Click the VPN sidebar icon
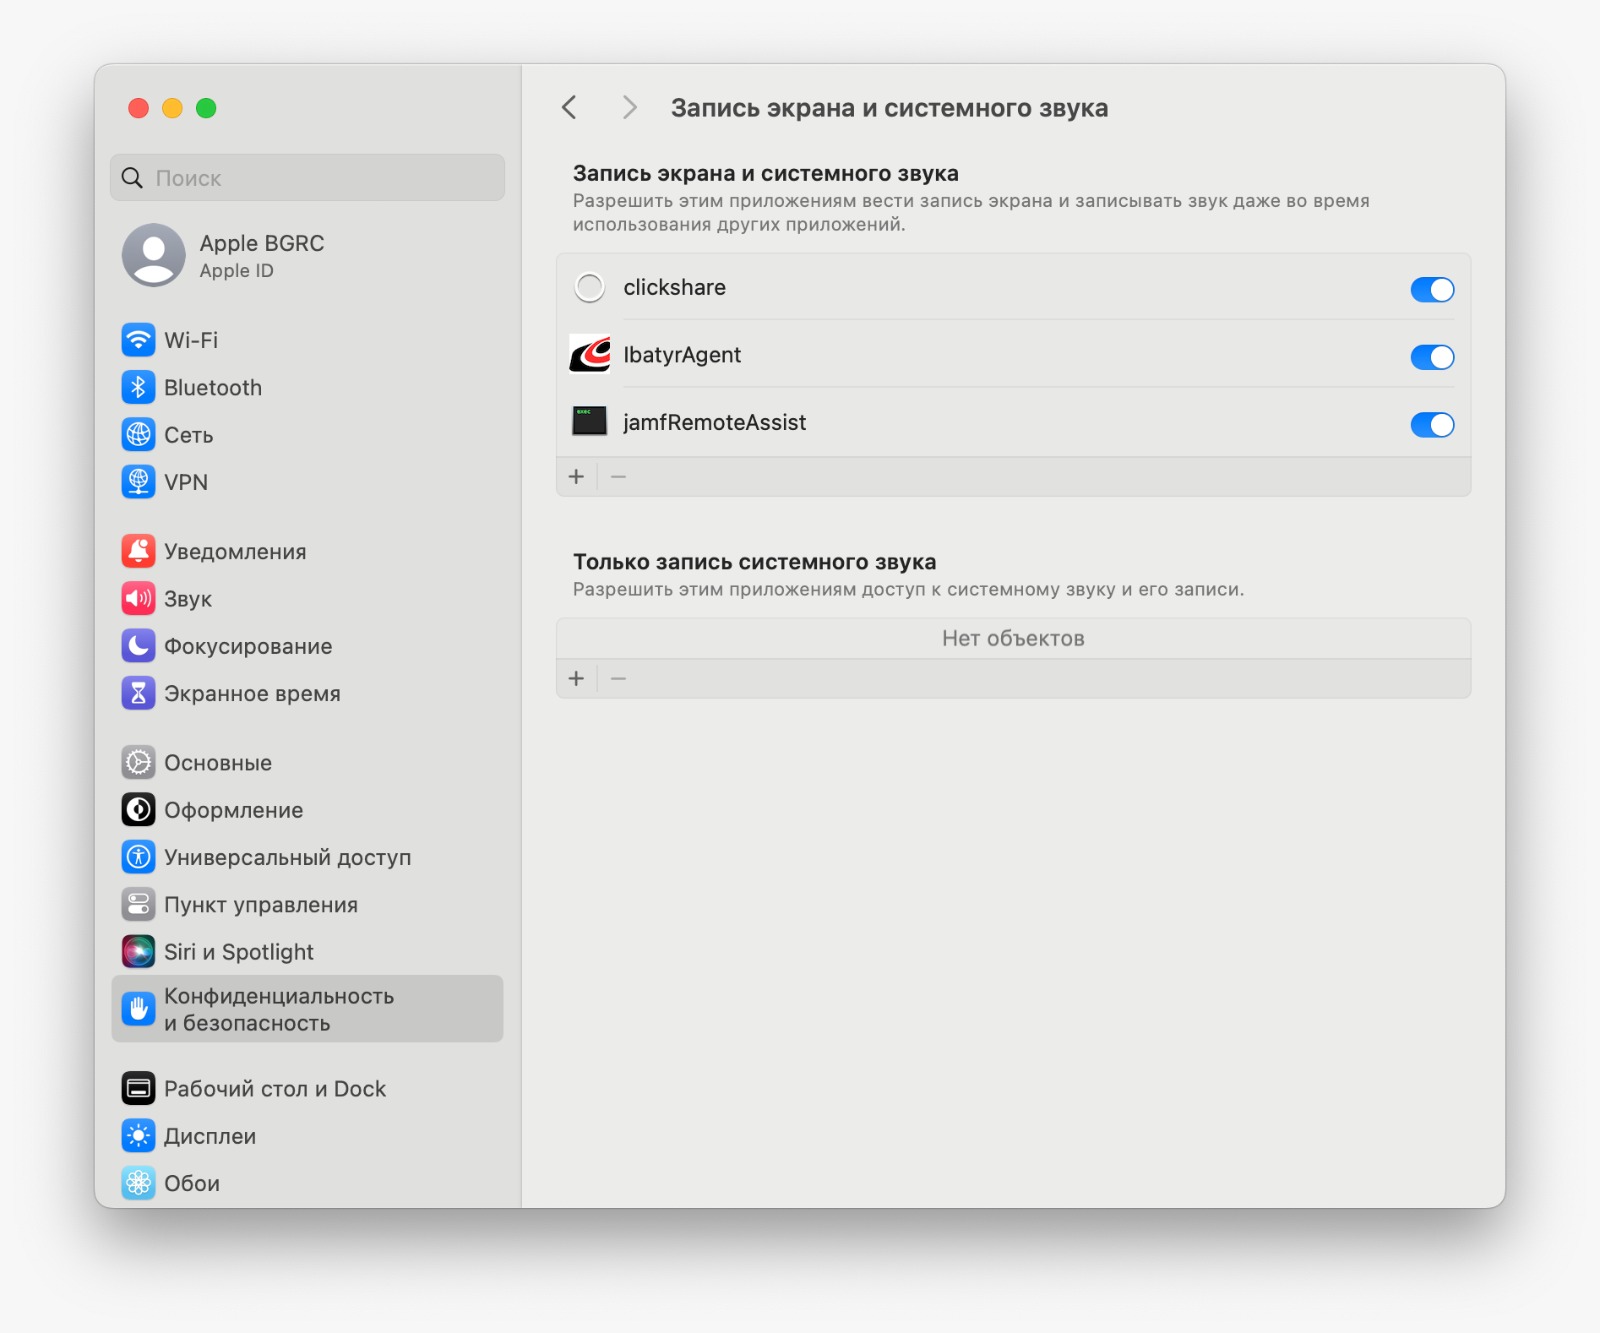 [x=138, y=482]
